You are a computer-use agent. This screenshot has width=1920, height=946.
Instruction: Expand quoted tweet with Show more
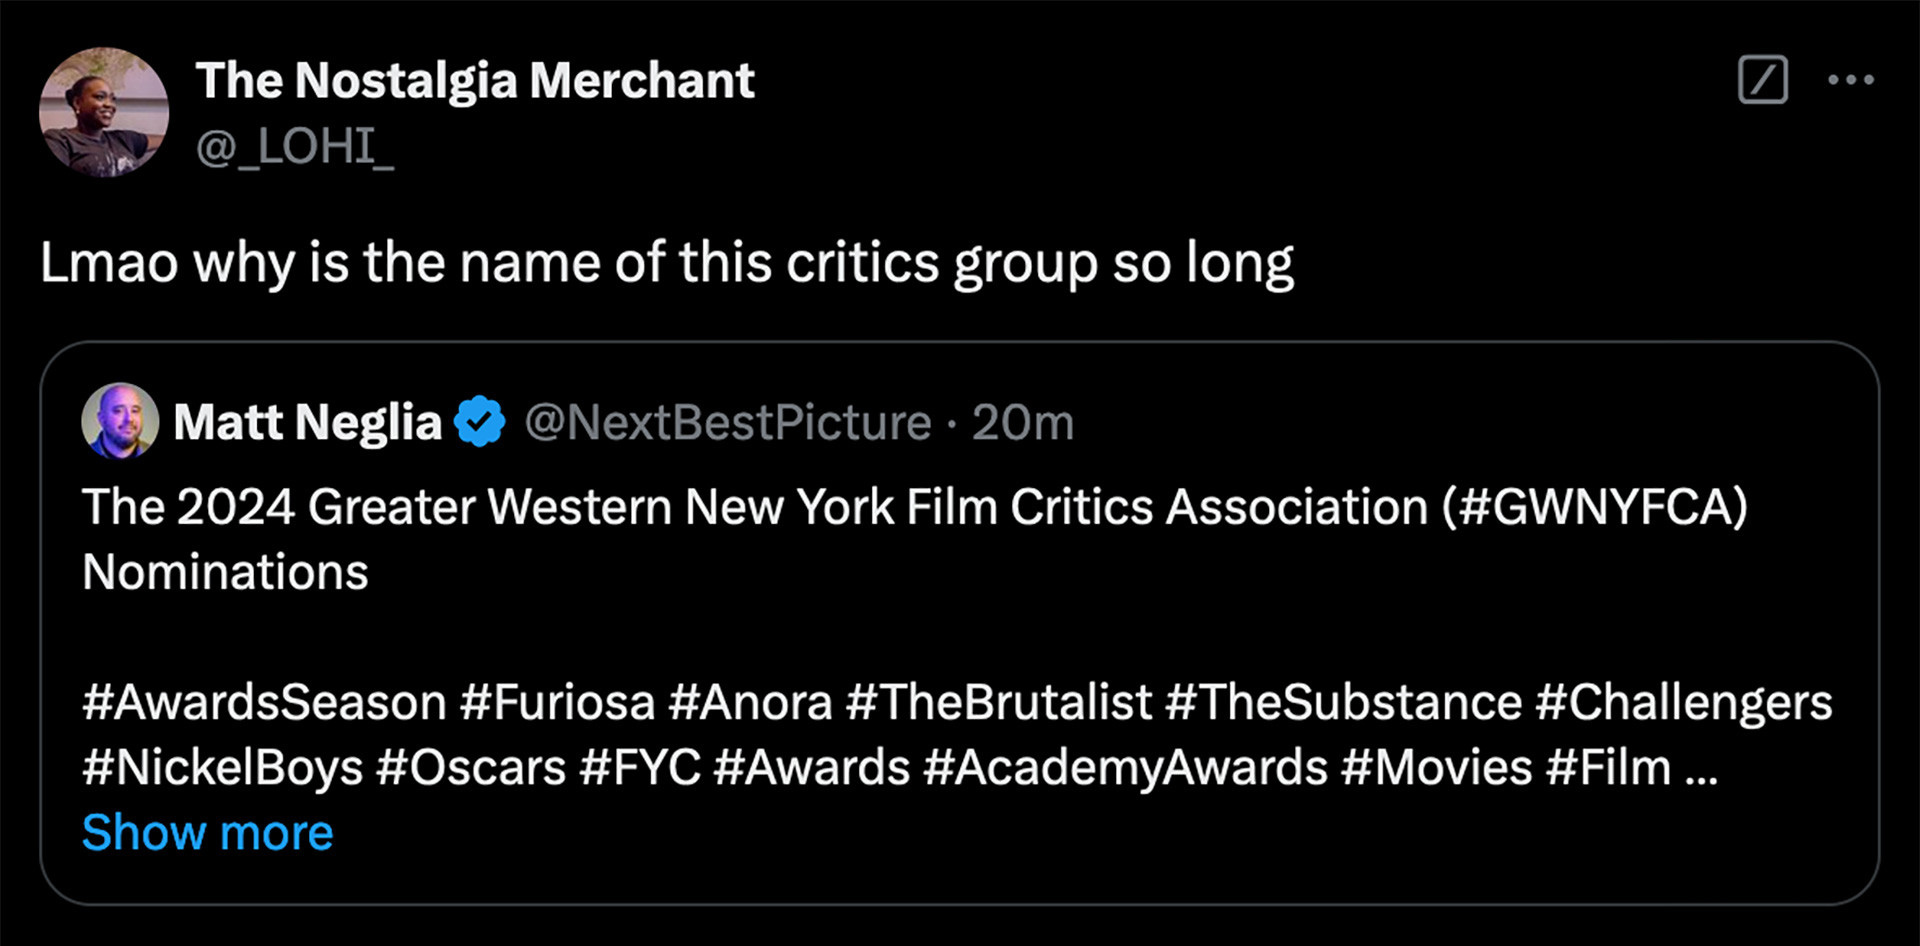coord(207,832)
